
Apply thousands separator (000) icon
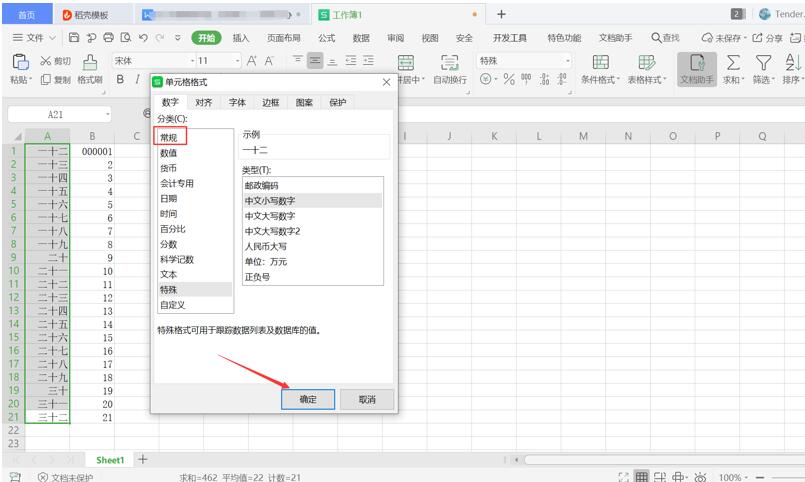pos(526,79)
